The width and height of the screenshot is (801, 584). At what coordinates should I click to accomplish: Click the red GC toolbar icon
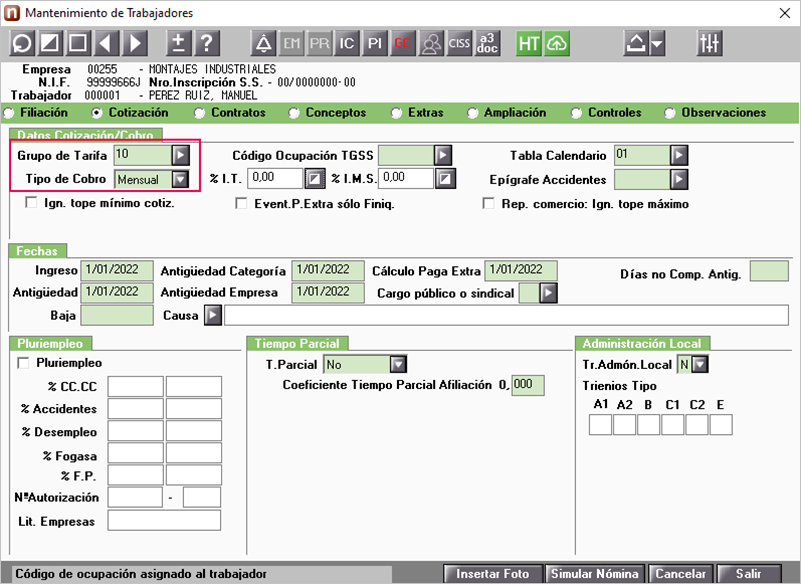(x=403, y=43)
